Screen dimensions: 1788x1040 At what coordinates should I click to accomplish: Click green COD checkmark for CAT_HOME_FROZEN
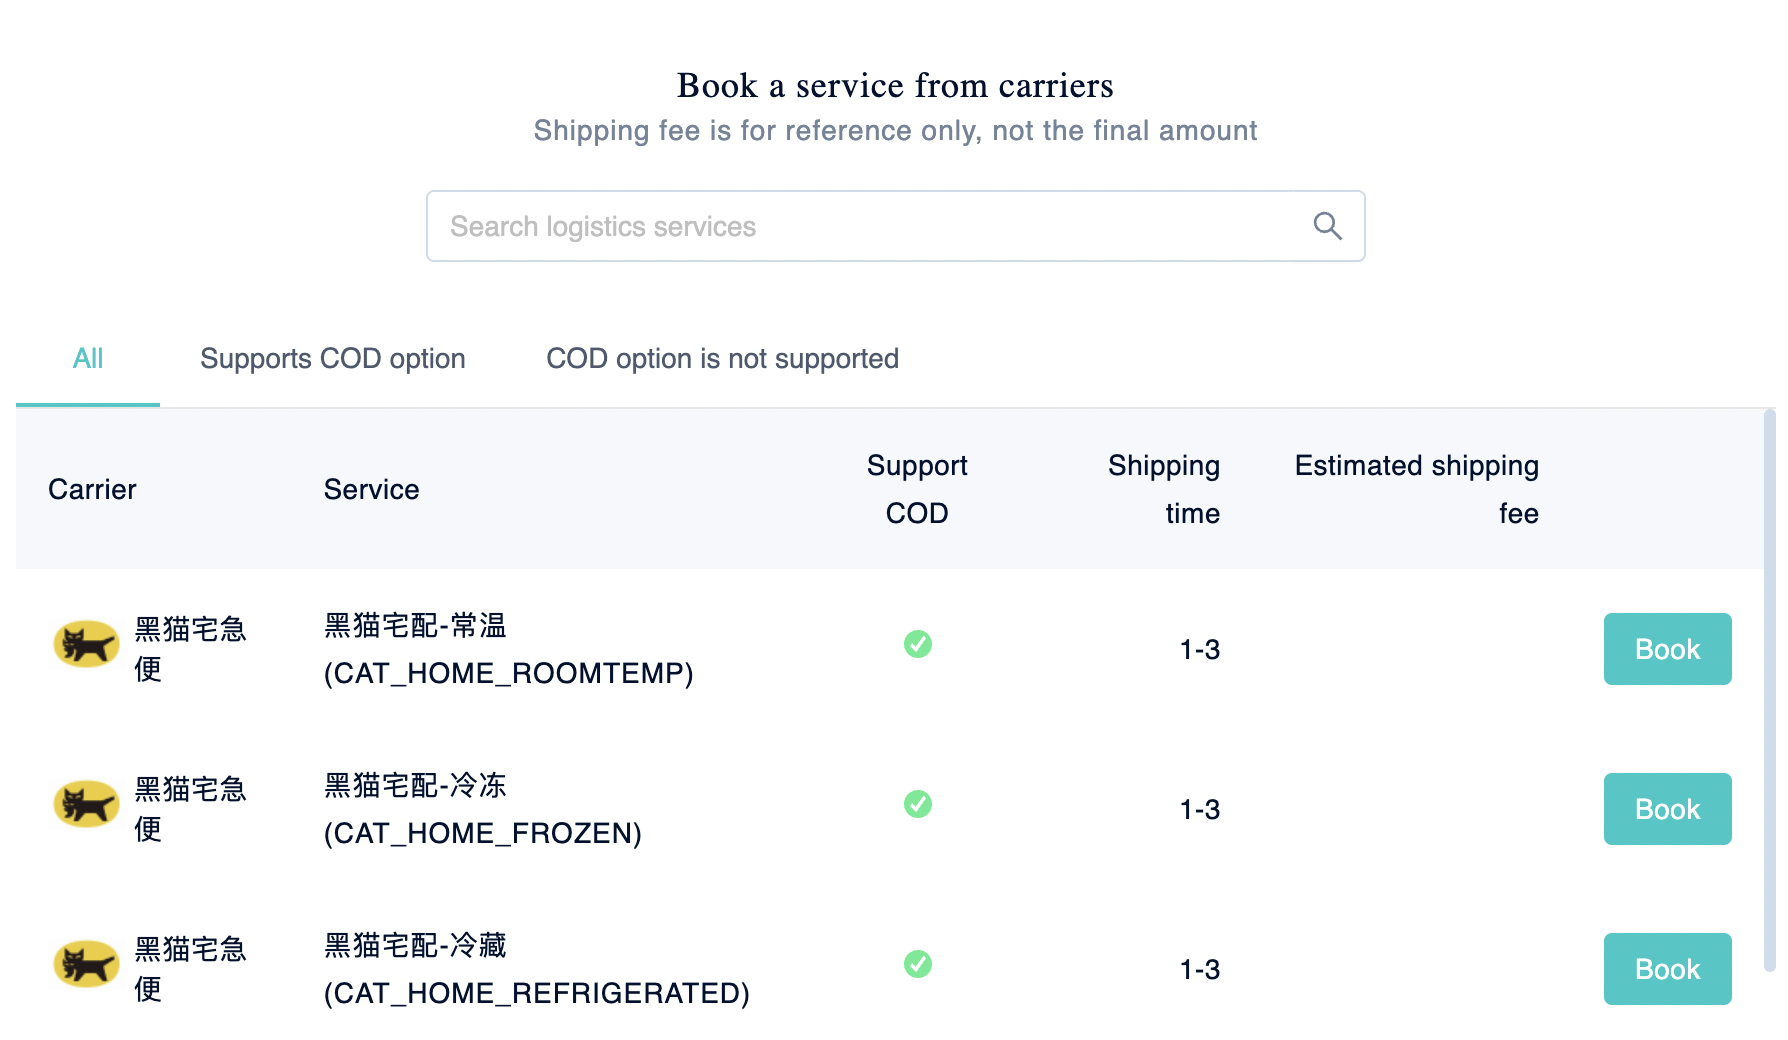[x=917, y=804]
